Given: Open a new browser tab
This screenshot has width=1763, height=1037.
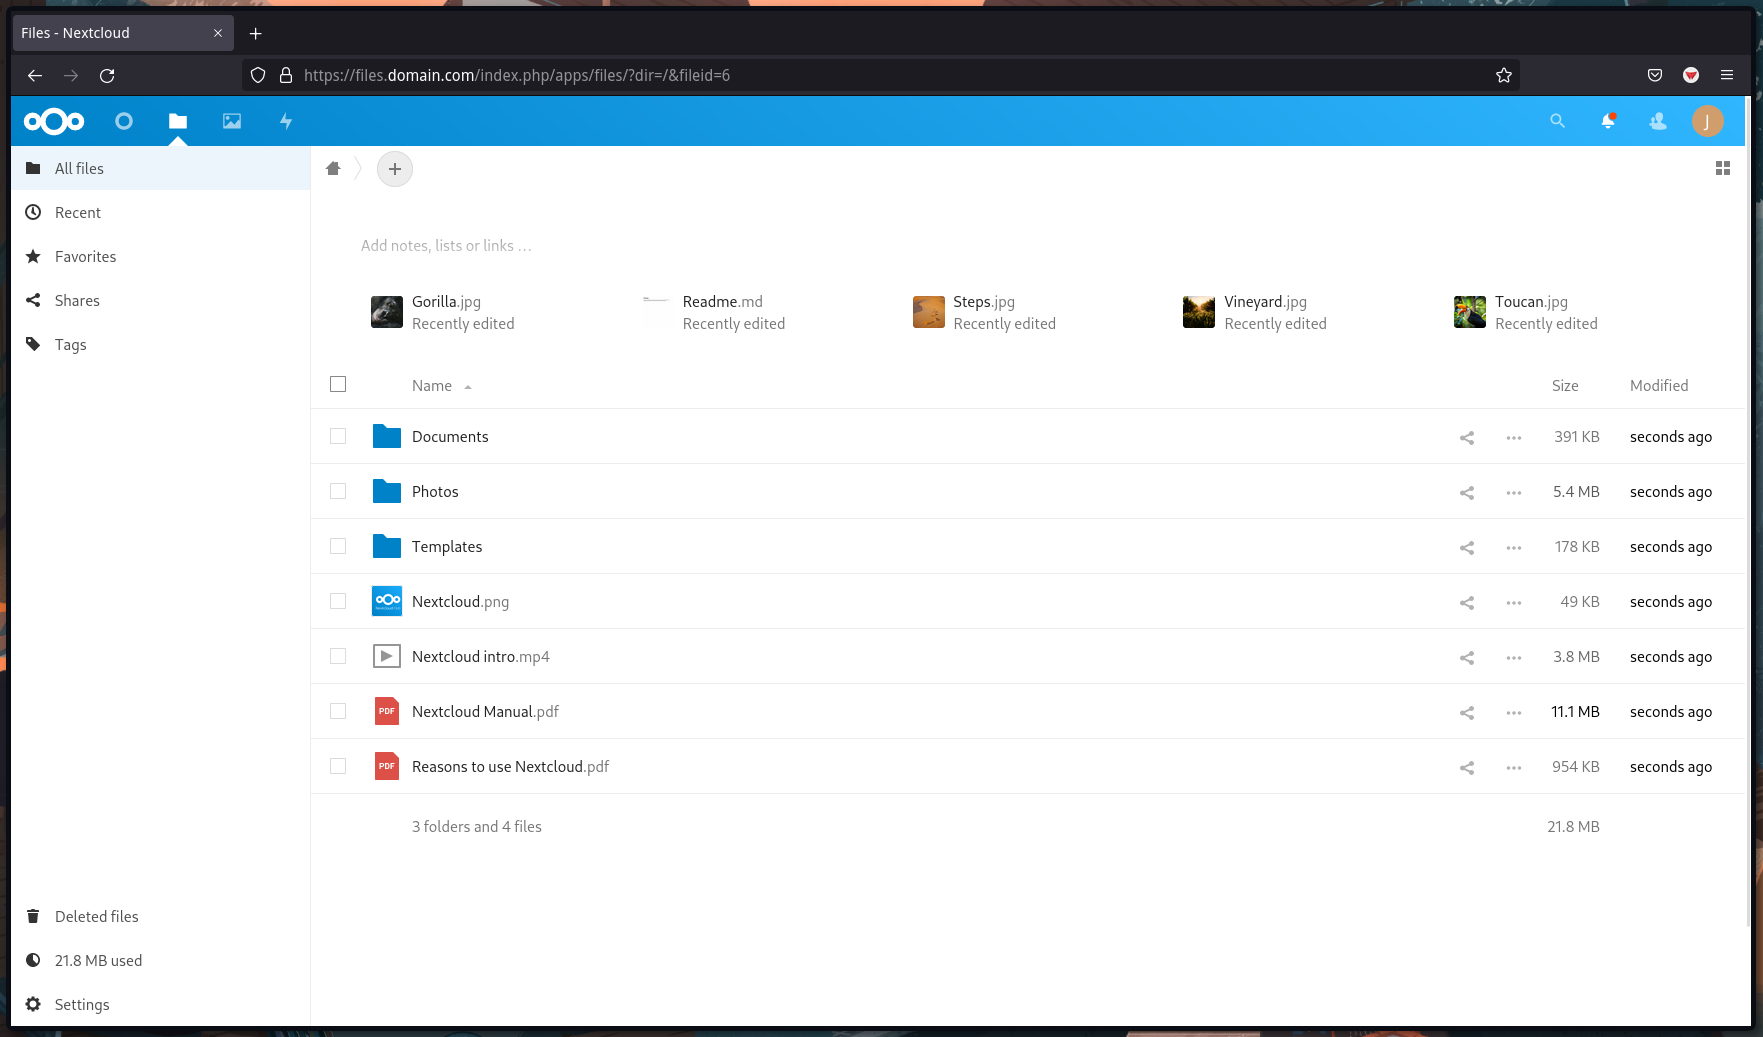Looking at the screenshot, I should pyautogui.click(x=255, y=33).
